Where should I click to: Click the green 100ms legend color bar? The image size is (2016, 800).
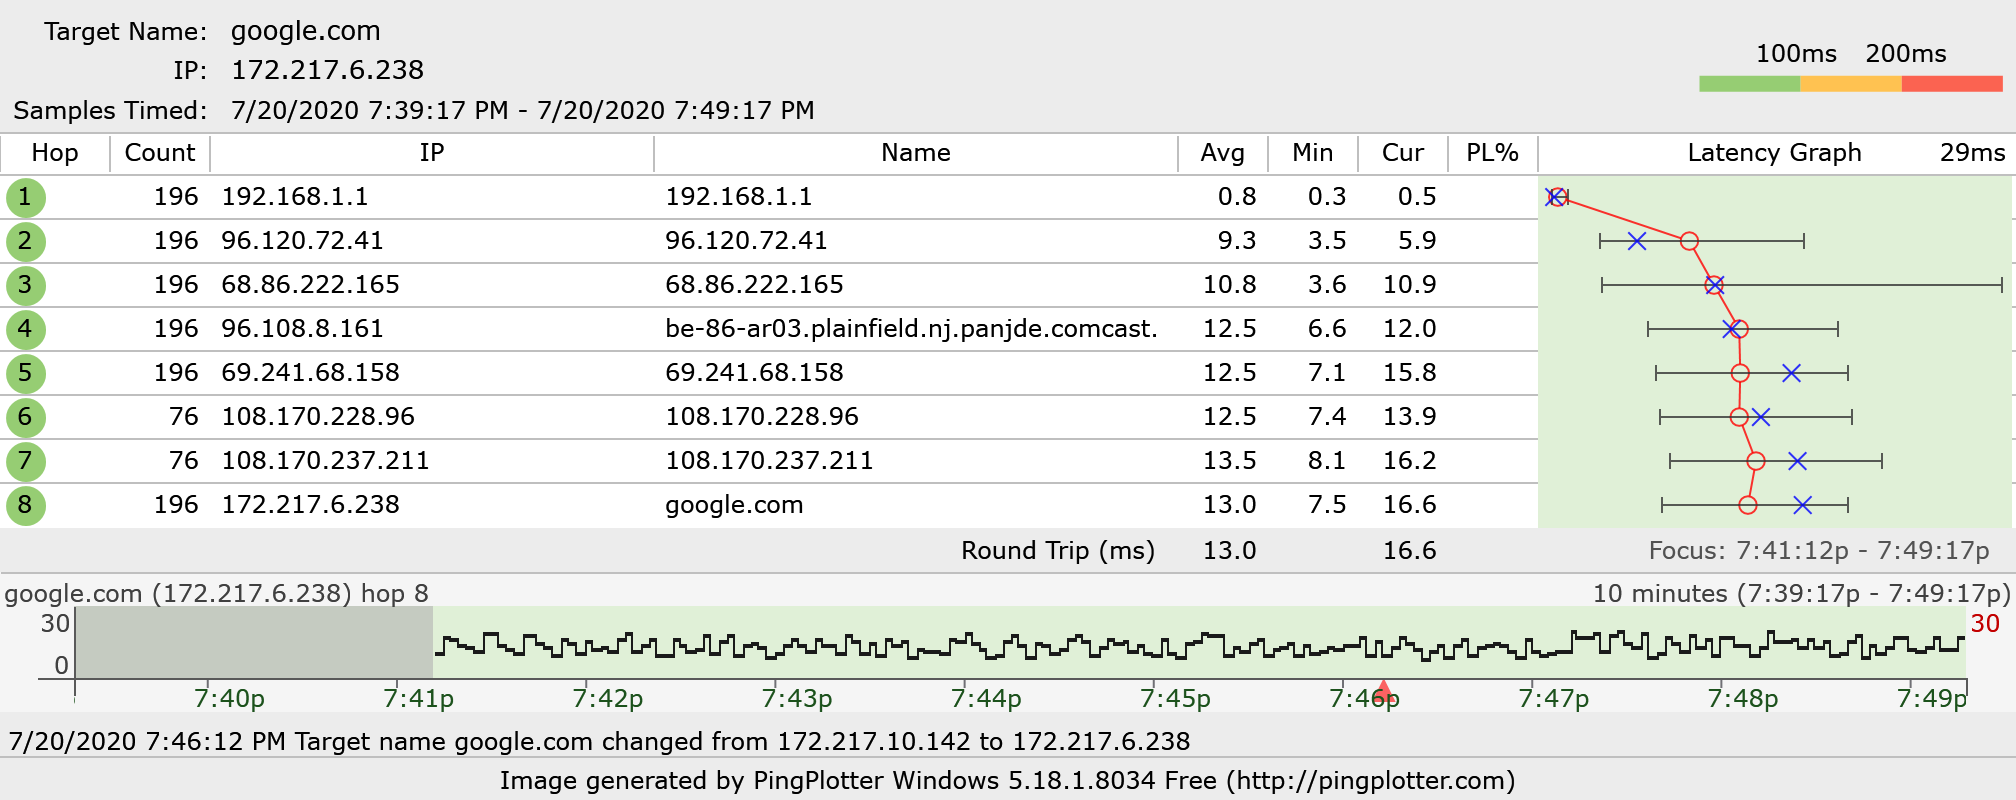(x=1749, y=84)
